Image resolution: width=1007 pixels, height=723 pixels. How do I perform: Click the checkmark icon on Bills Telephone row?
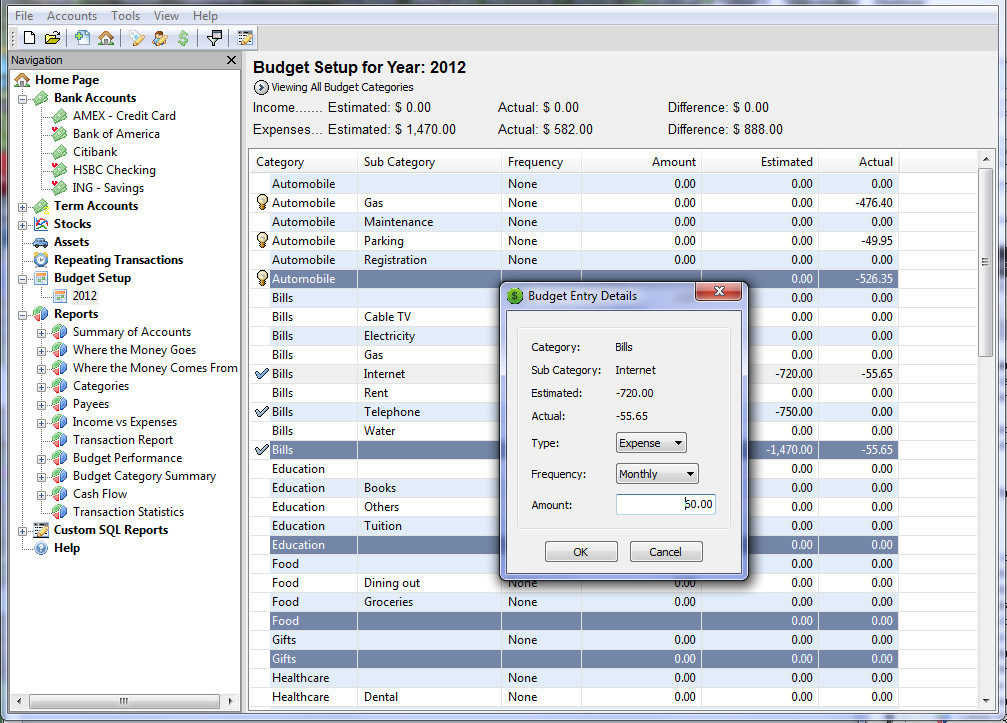[262, 412]
